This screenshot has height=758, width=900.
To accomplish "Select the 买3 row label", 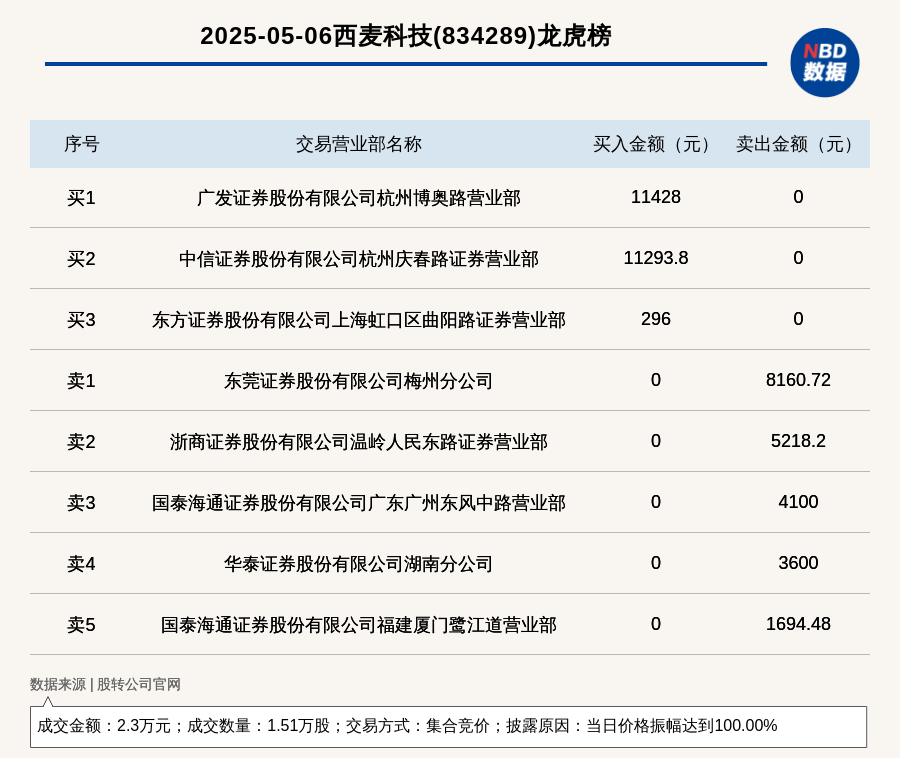I will [x=82, y=320].
